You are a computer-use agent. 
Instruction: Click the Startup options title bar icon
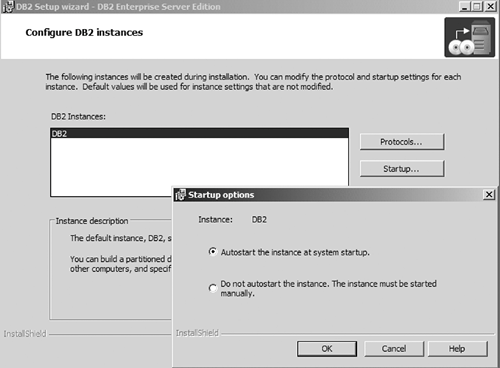click(x=180, y=195)
